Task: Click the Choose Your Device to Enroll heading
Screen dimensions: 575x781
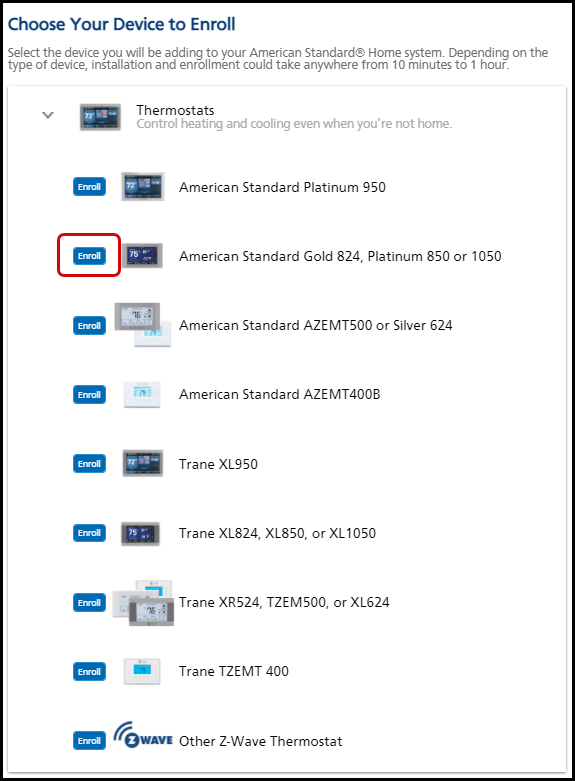Action: coord(121,24)
